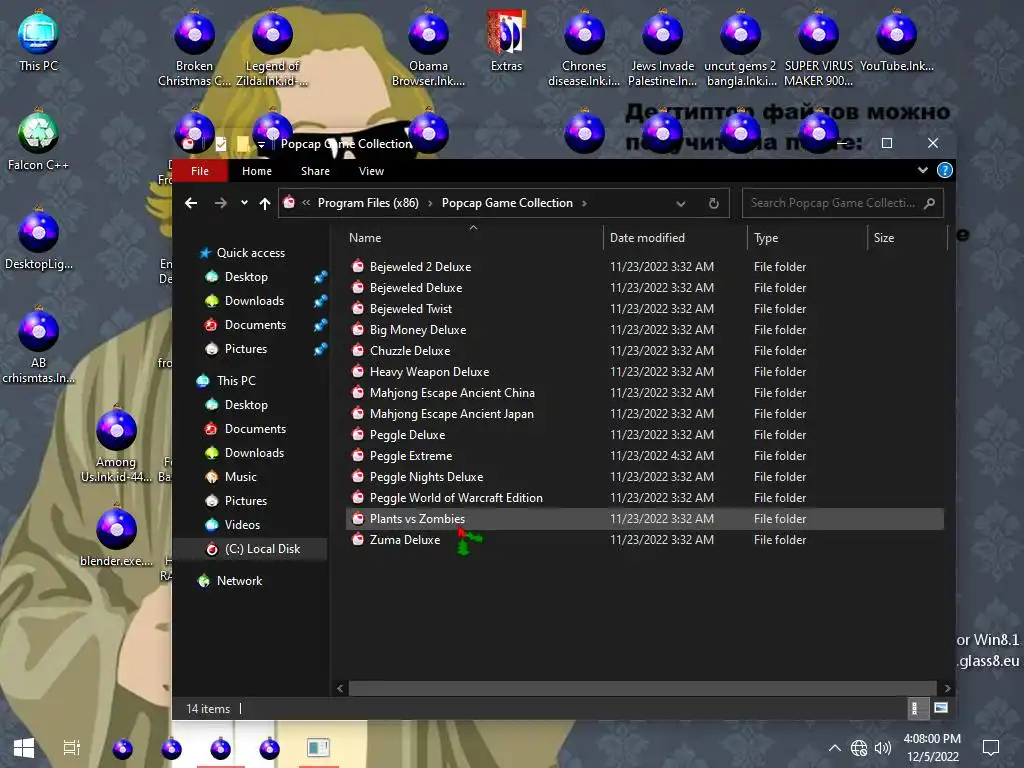1024x768 pixels.
Task: Go back in File Explorer
Action: (191, 203)
